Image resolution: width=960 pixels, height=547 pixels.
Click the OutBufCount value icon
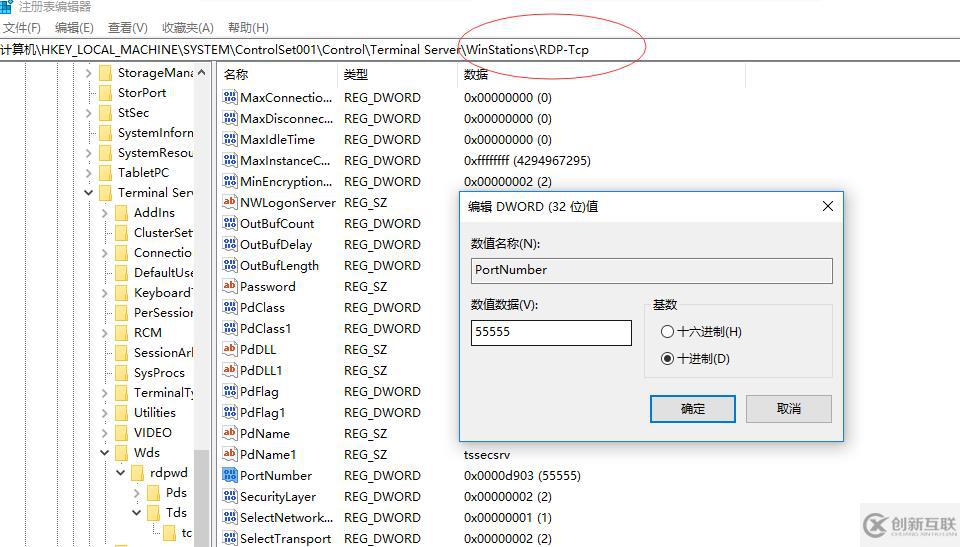(230, 224)
